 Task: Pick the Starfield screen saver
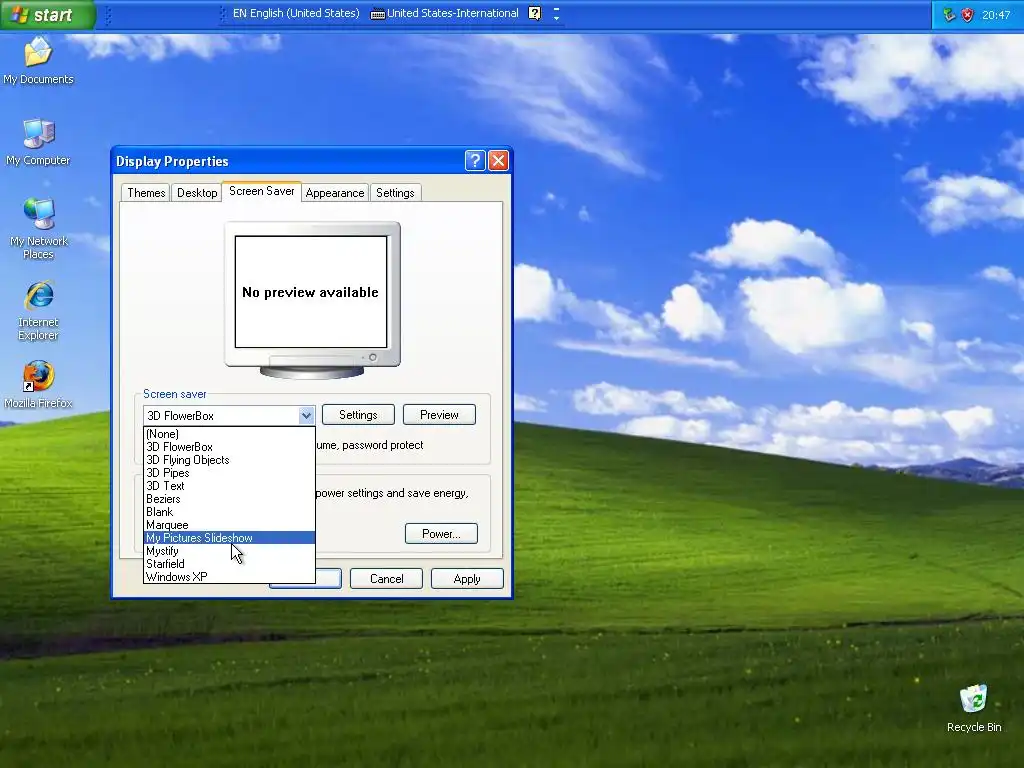click(229, 564)
